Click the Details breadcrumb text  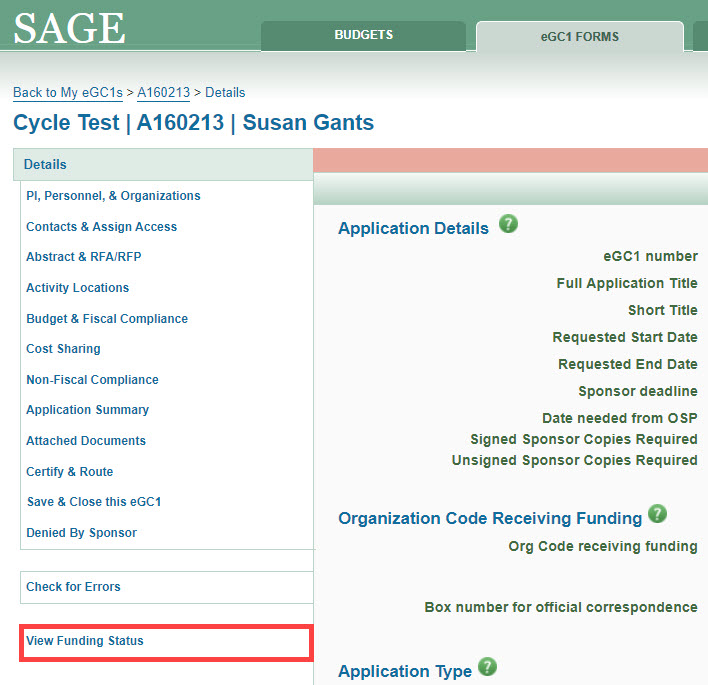225,93
